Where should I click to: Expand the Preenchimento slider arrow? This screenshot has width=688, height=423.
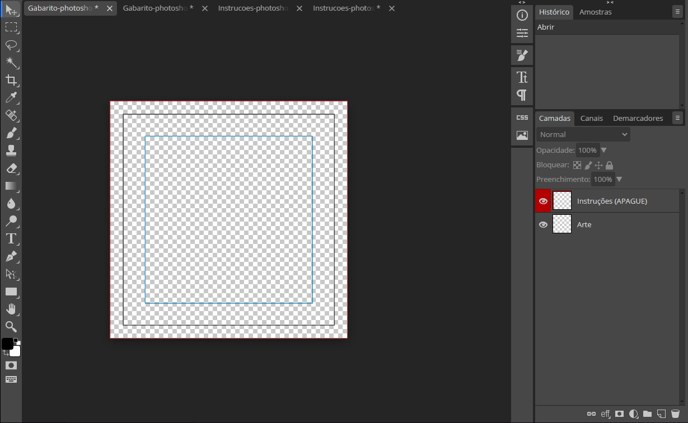619,180
